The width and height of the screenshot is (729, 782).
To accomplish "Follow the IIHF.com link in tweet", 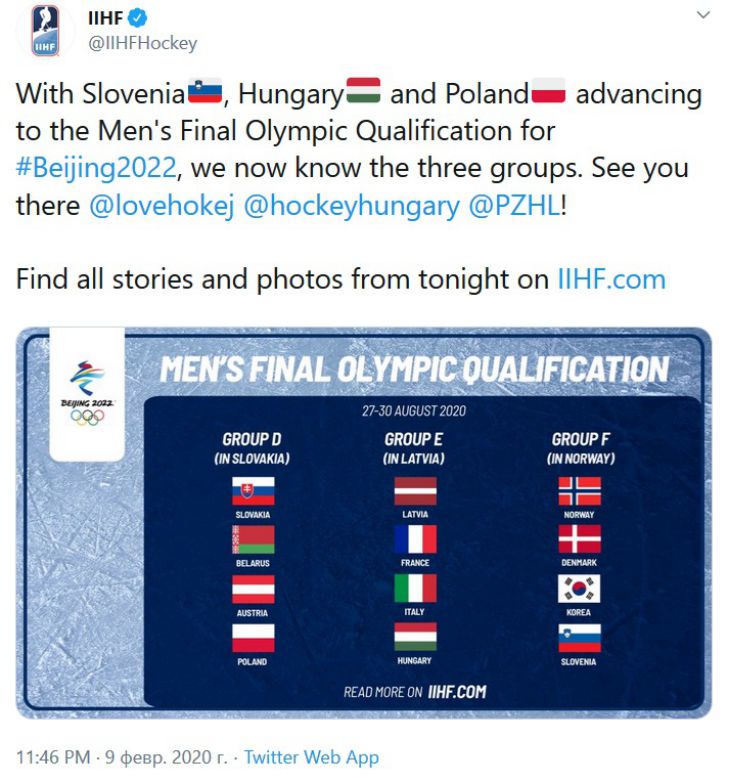I will pyautogui.click(x=611, y=278).
